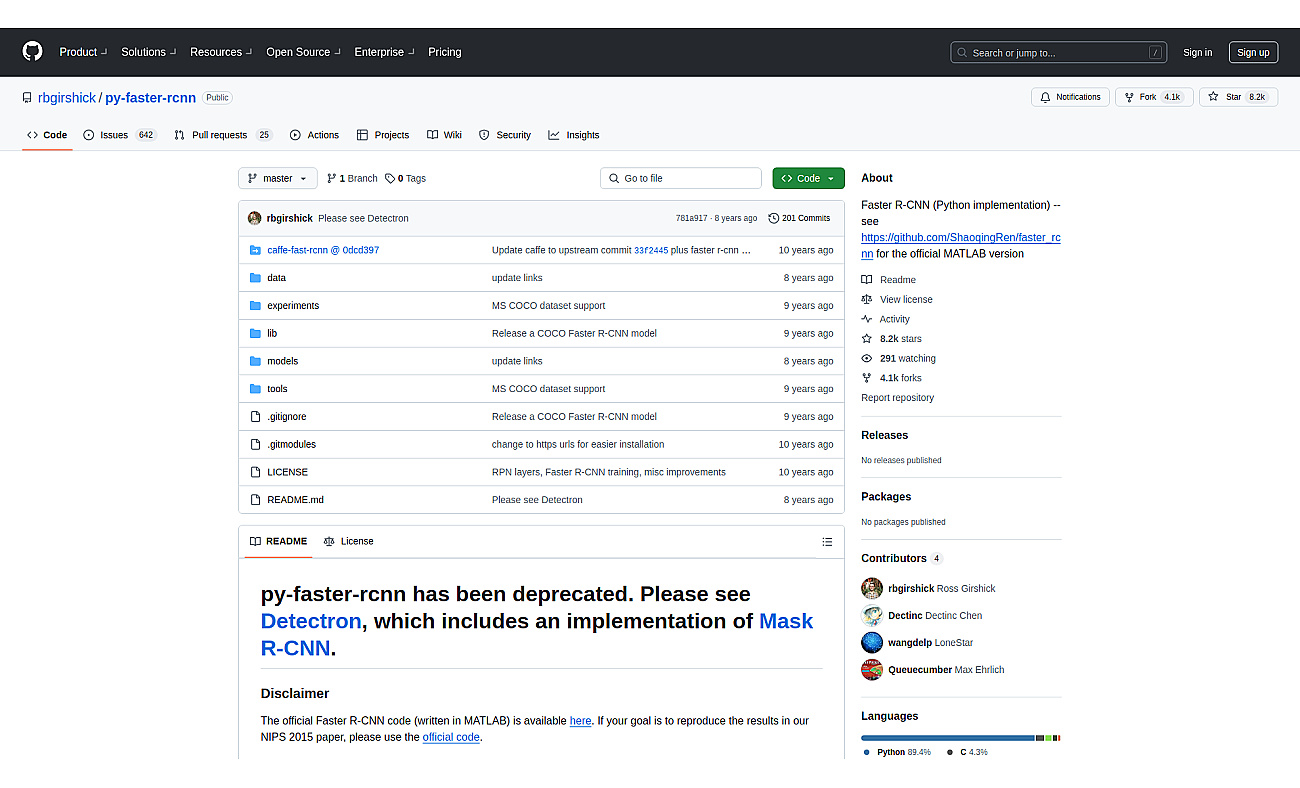Click the Sign up button

pyautogui.click(x=1253, y=53)
